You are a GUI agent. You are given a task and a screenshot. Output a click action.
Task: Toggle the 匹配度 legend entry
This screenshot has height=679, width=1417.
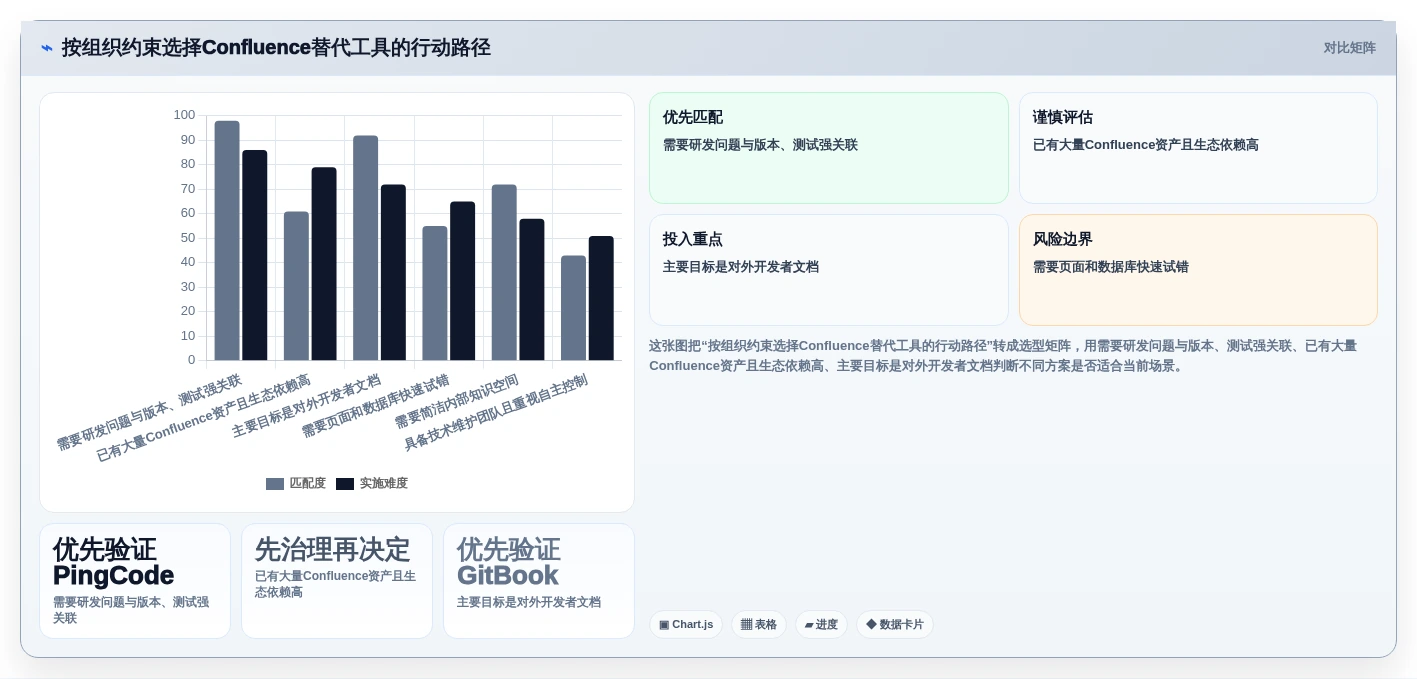click(x=296, y=484)
